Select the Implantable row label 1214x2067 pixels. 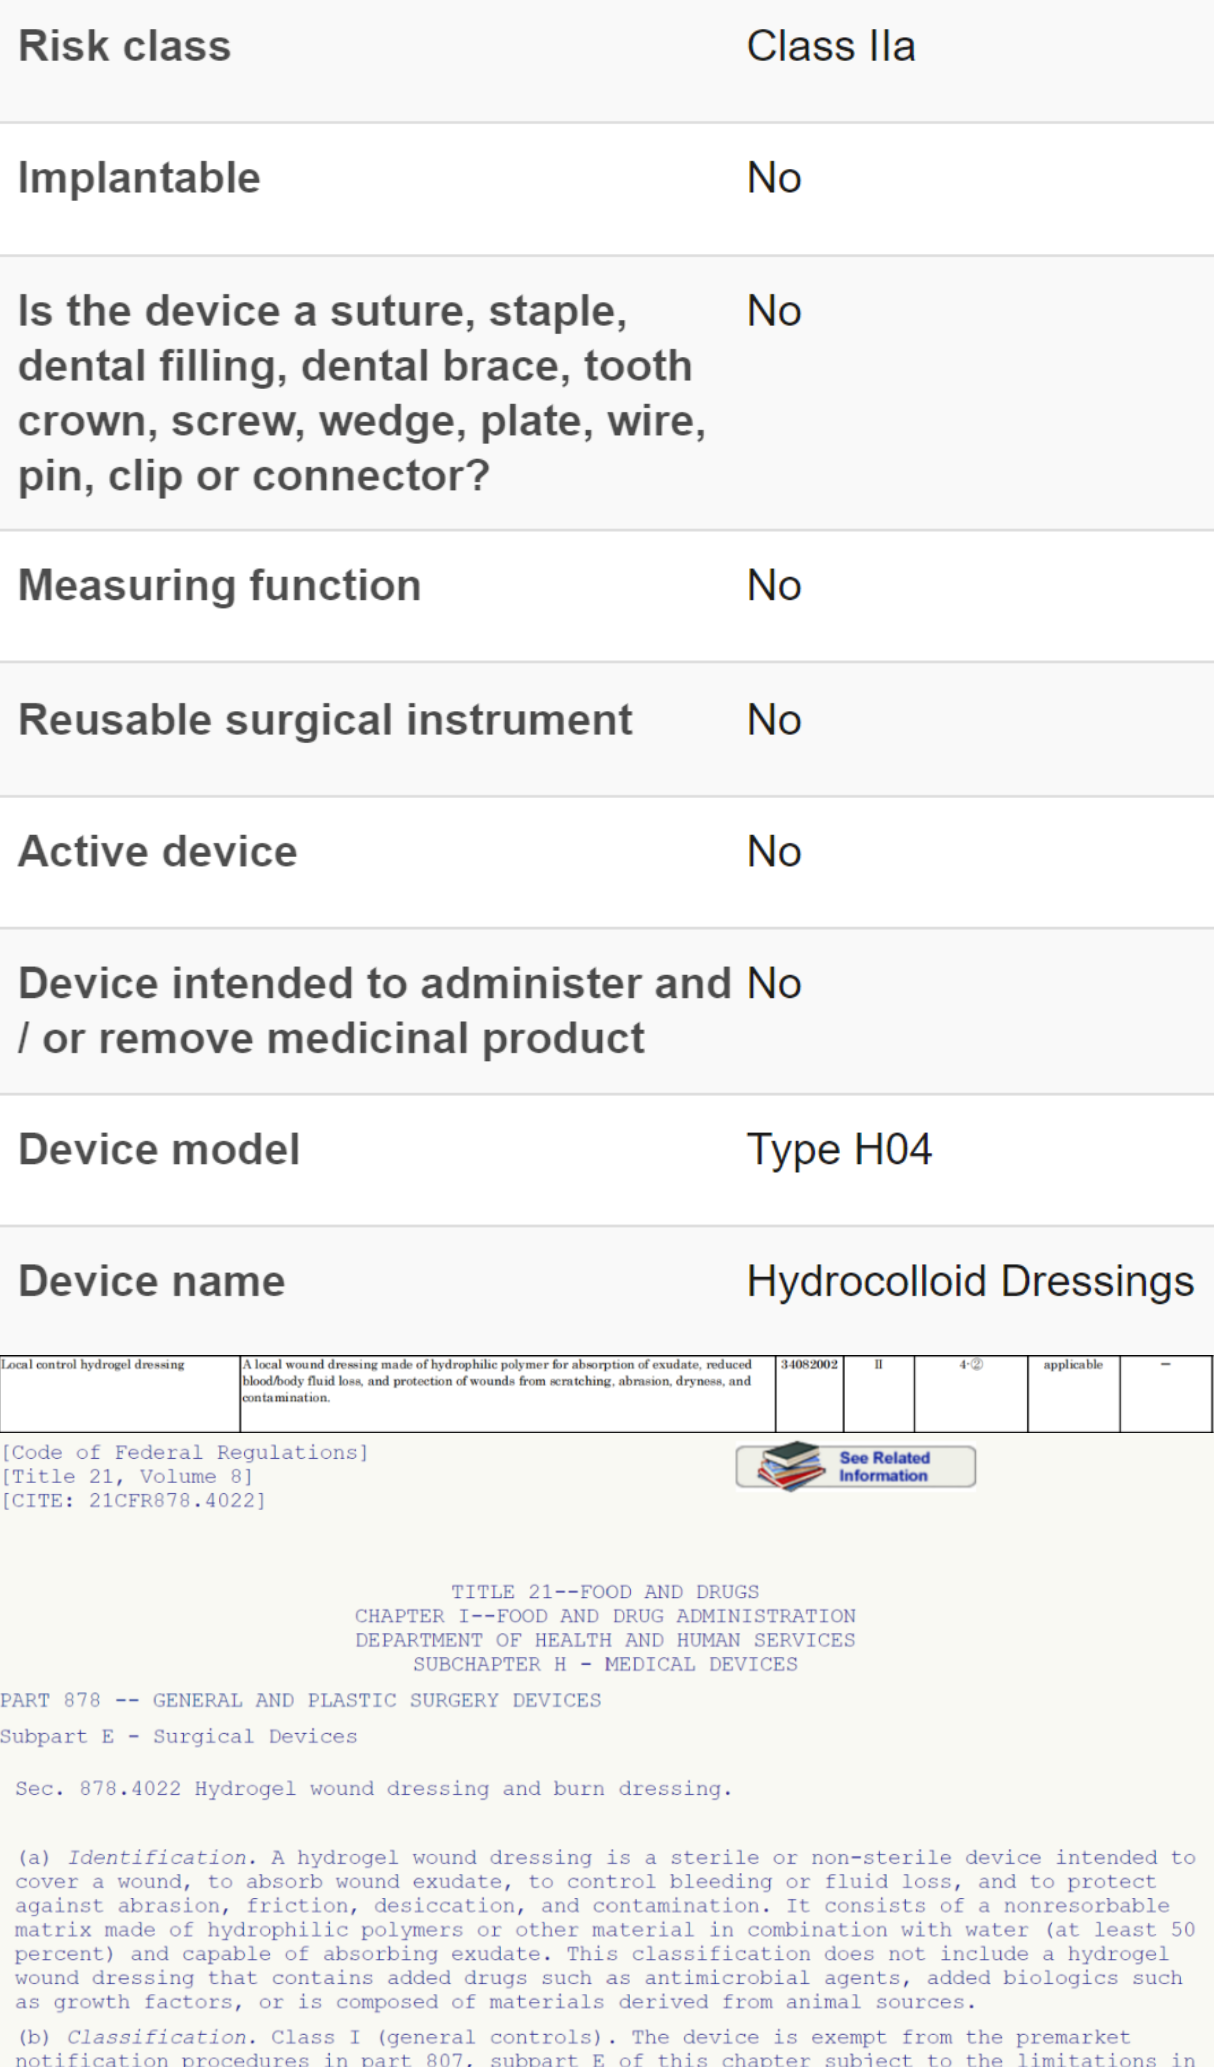(140, 179)
